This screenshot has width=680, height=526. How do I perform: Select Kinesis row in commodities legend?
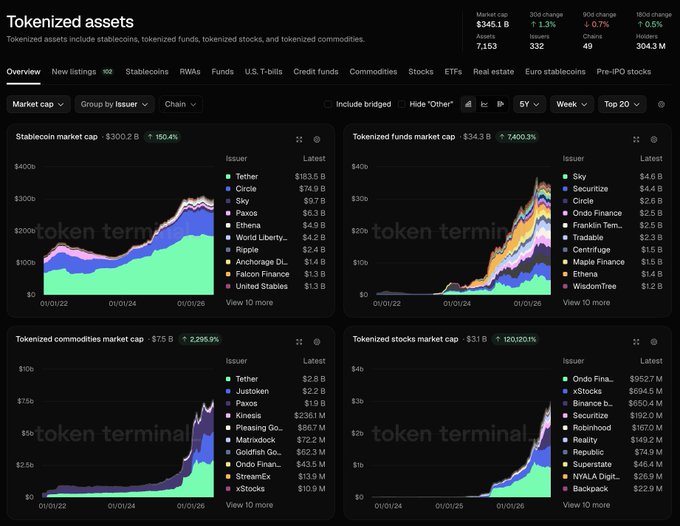(x=275, y=415)
